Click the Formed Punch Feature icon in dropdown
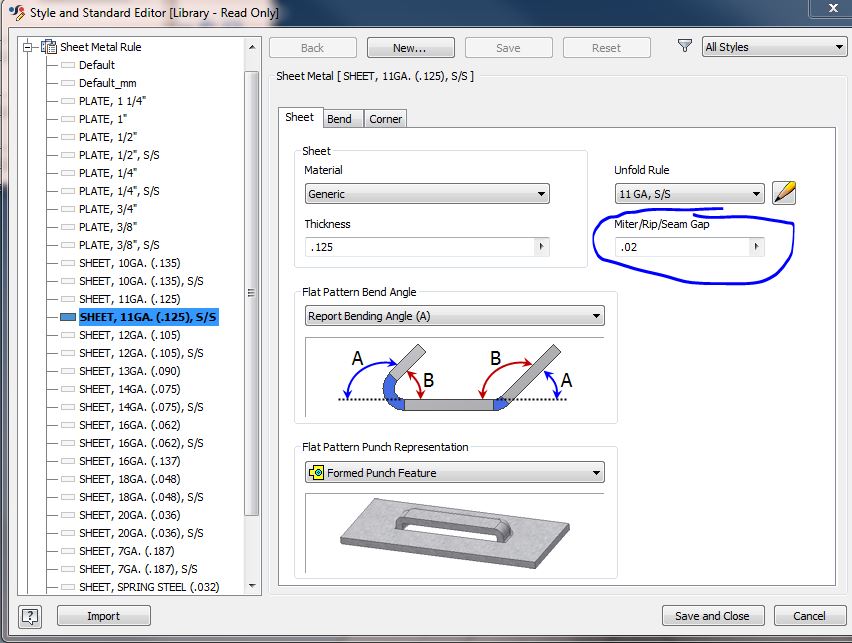852x643 pixels. click(x=317, y=473)
